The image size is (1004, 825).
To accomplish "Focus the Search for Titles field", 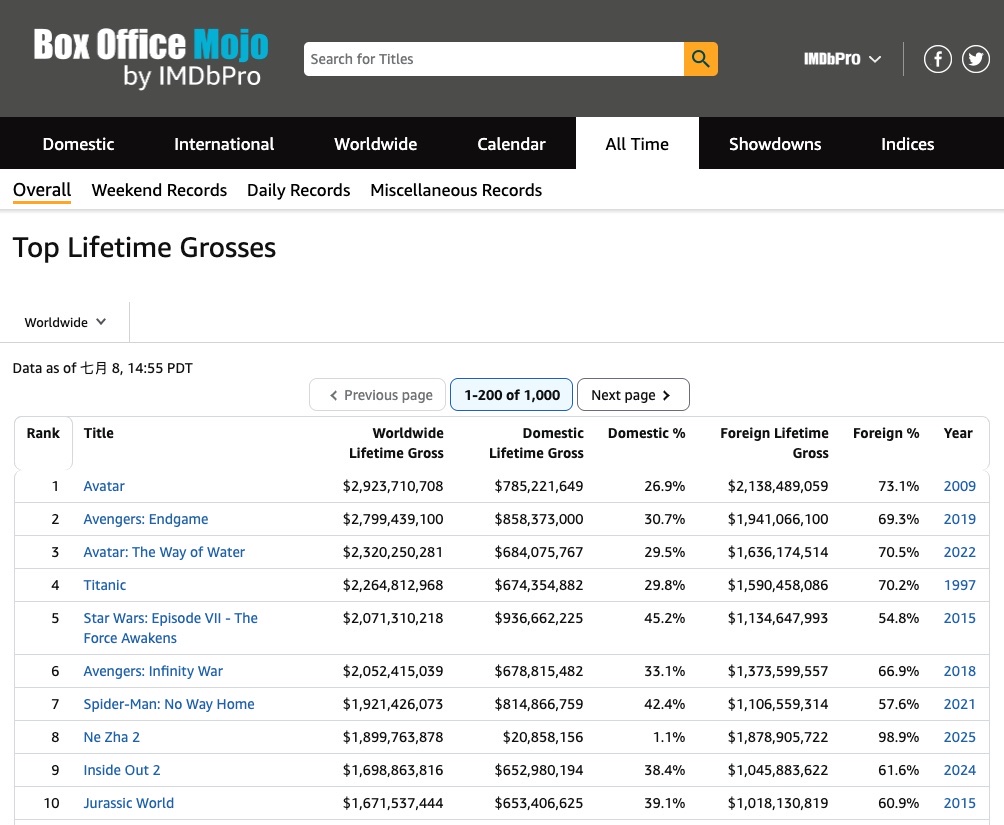I will [x=494, y=59].
